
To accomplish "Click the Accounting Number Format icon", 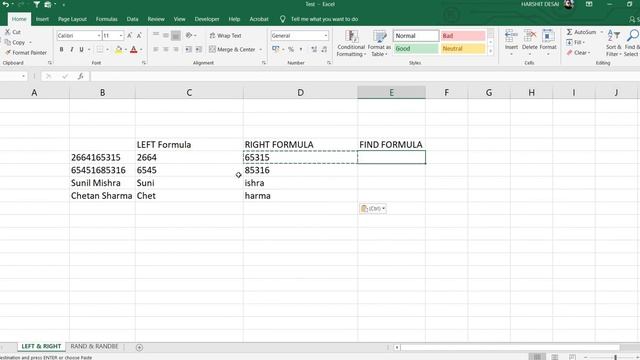I will (x=276, y=49).
